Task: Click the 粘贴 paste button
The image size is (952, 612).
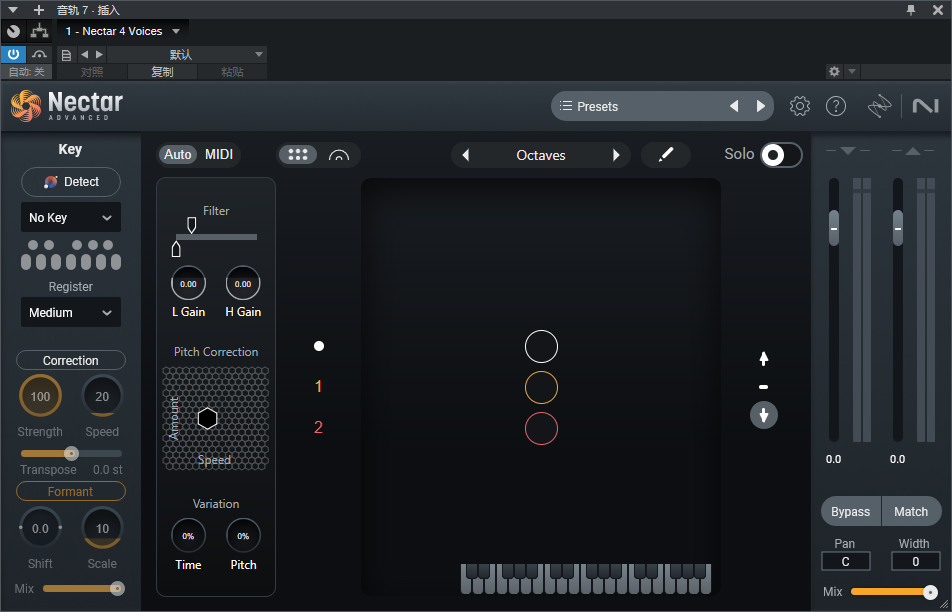Action: (233, 72)
